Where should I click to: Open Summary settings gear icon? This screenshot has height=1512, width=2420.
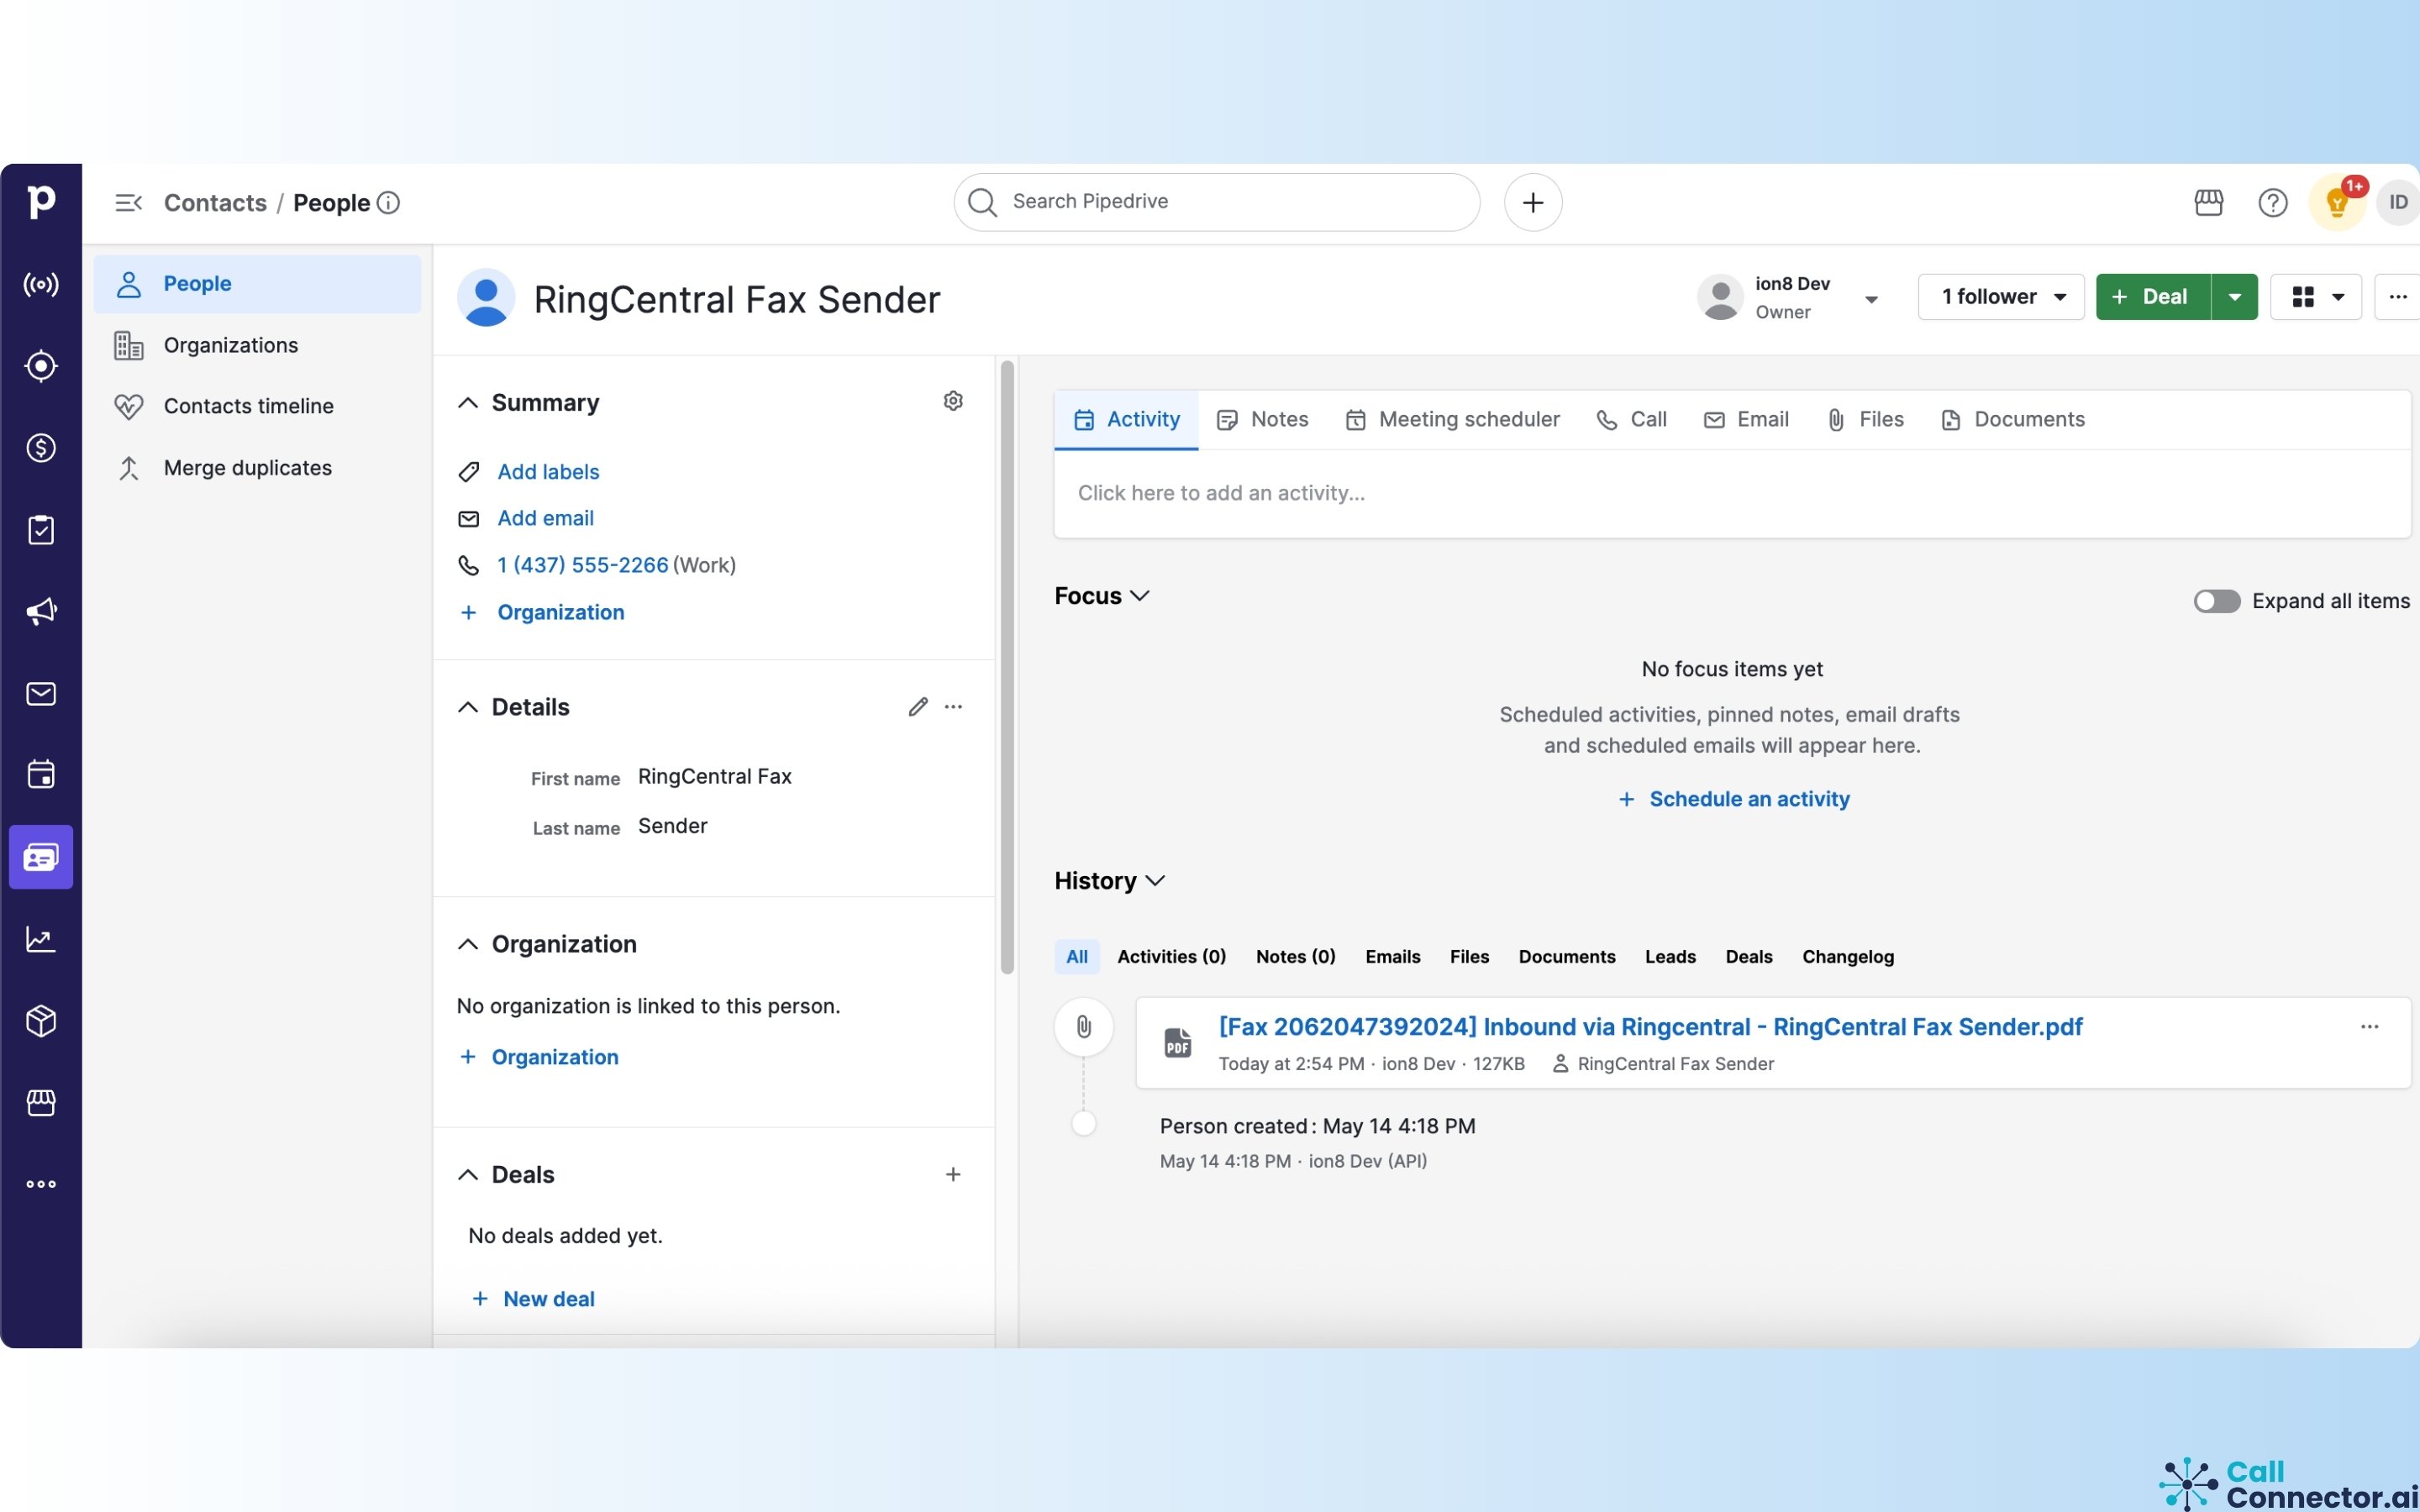point(953,401)
